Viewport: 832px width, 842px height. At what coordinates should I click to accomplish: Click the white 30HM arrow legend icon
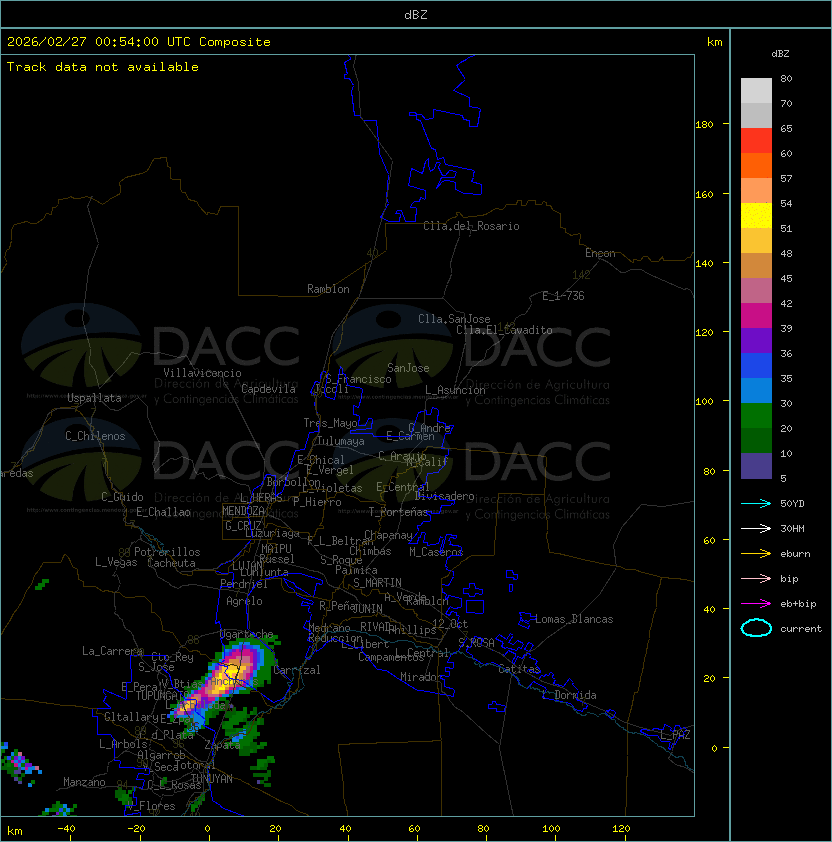pyautogui.click(x=756, y=528)
